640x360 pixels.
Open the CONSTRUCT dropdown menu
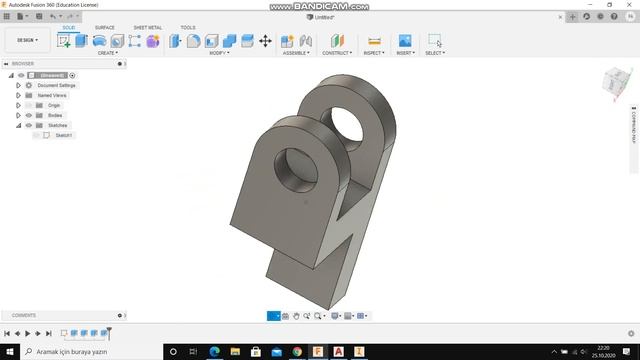[x=337, y=53]
